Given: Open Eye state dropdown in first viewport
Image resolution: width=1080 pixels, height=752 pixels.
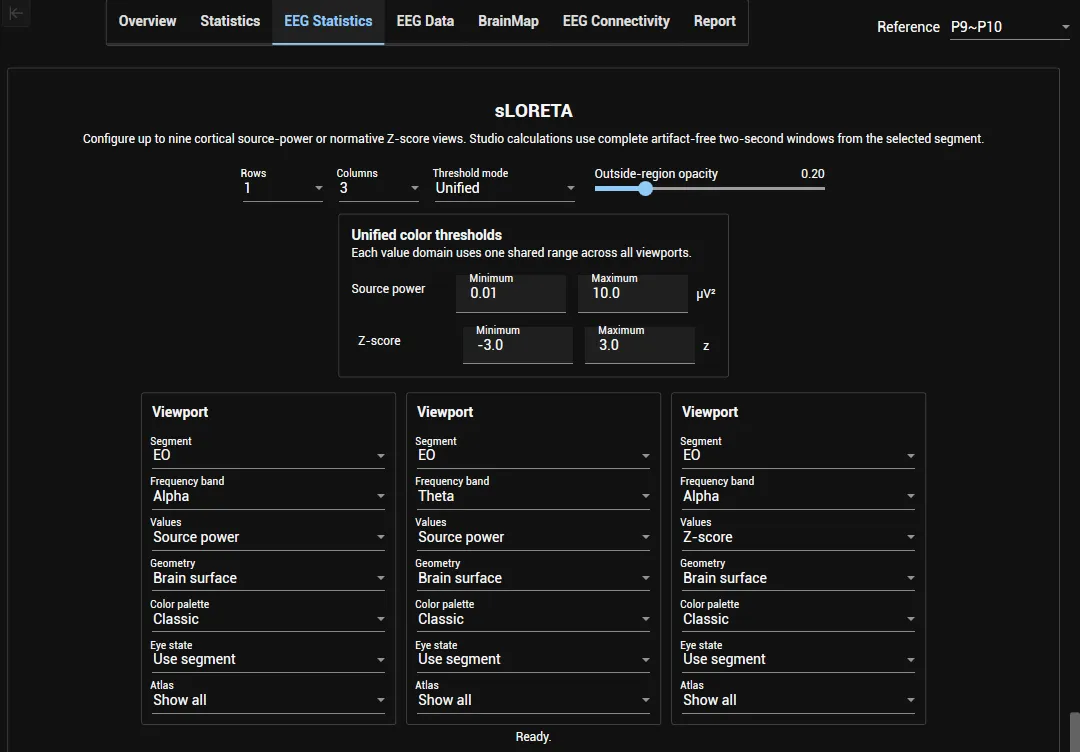Looking at the screenshot, I should (268, 659).
